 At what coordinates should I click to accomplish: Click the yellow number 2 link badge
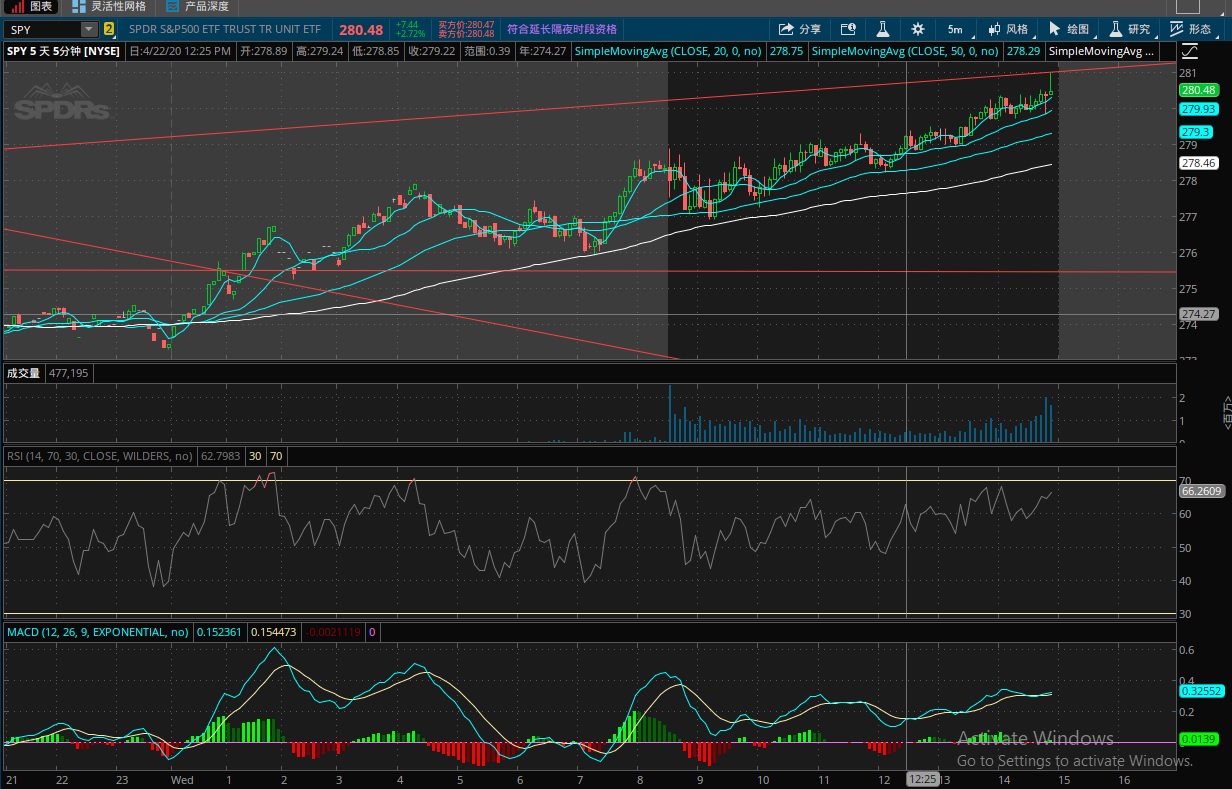[x=109, y=30]
